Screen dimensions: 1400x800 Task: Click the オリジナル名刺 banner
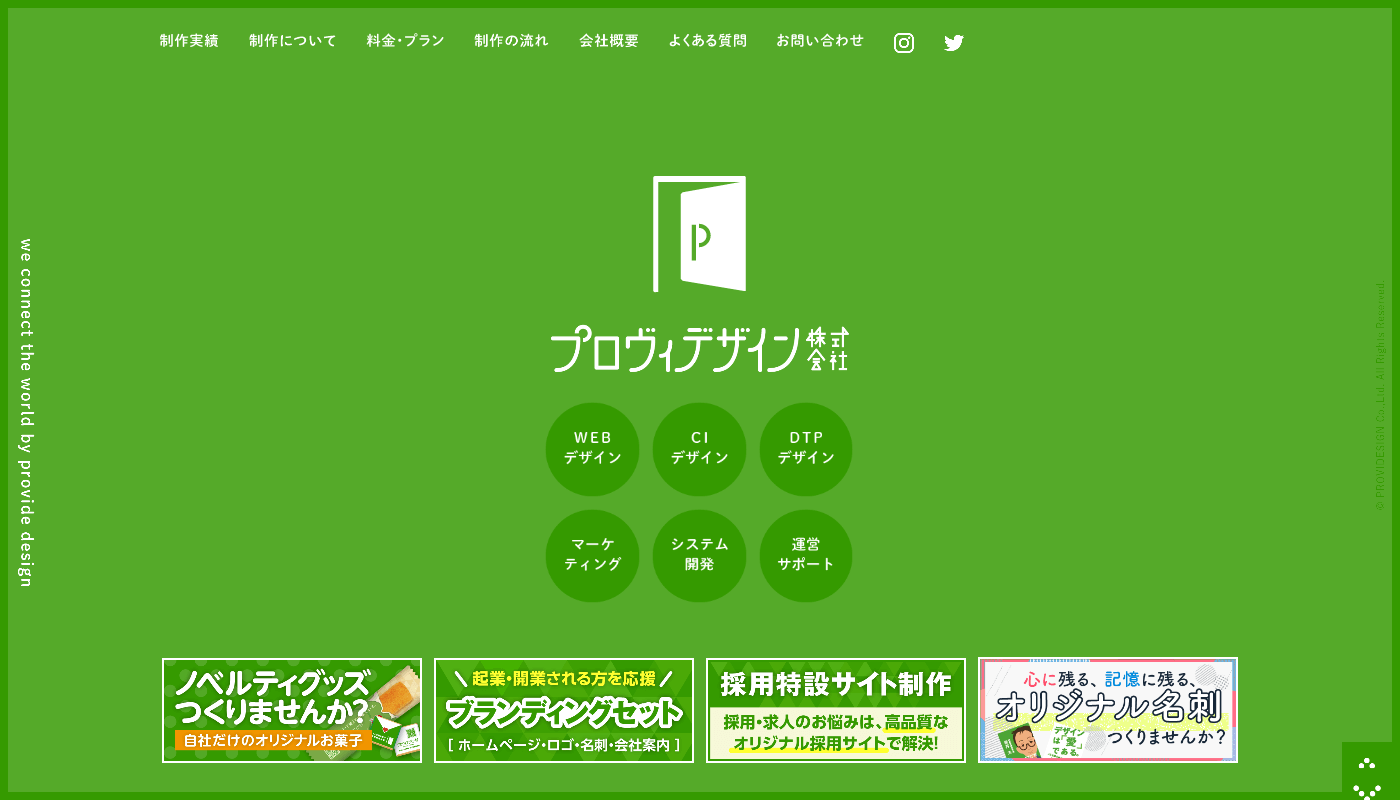(x=1108, y=710)
